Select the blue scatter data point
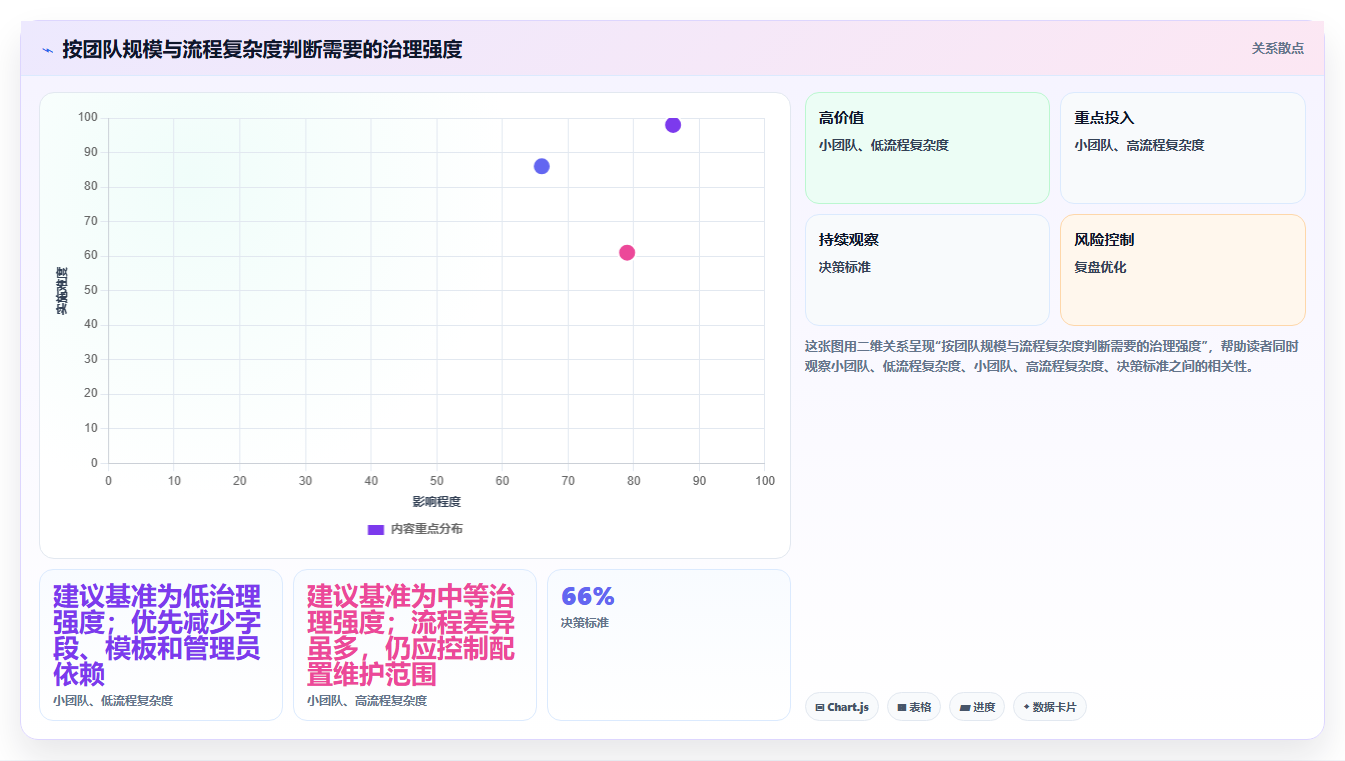1345x761 pixels. (542, 166)
